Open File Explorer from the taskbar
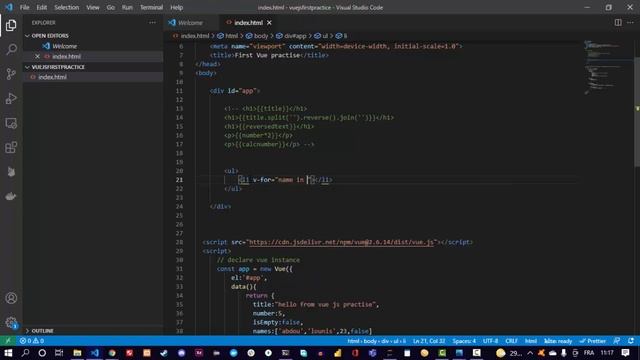 pyautogui.click(x=77, y=353)
